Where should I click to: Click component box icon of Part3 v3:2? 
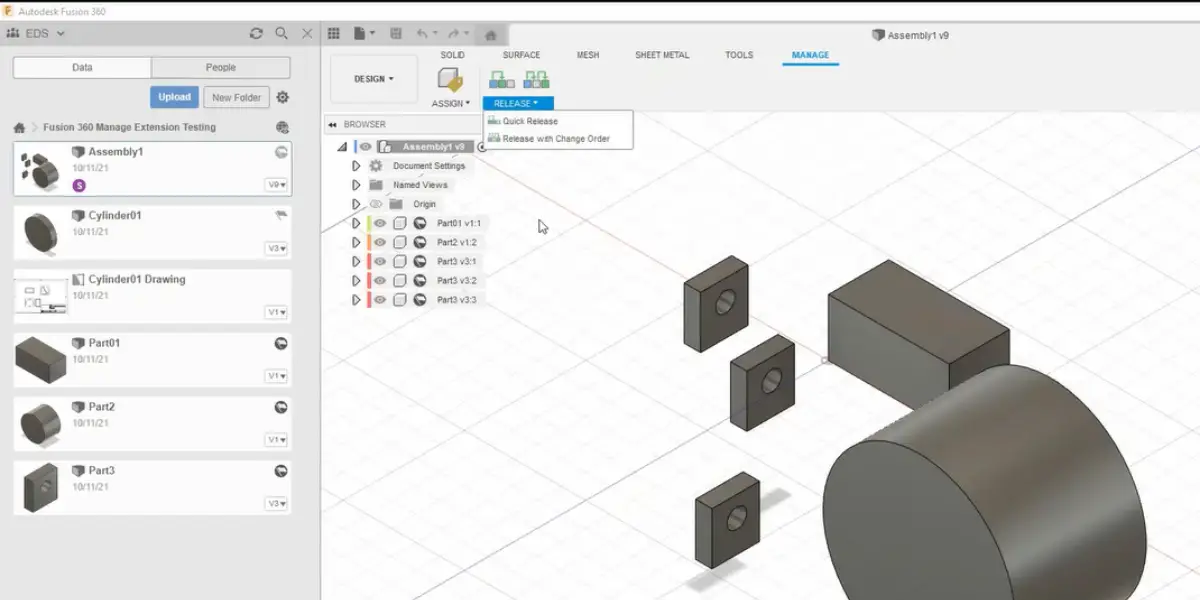point(400,281)
